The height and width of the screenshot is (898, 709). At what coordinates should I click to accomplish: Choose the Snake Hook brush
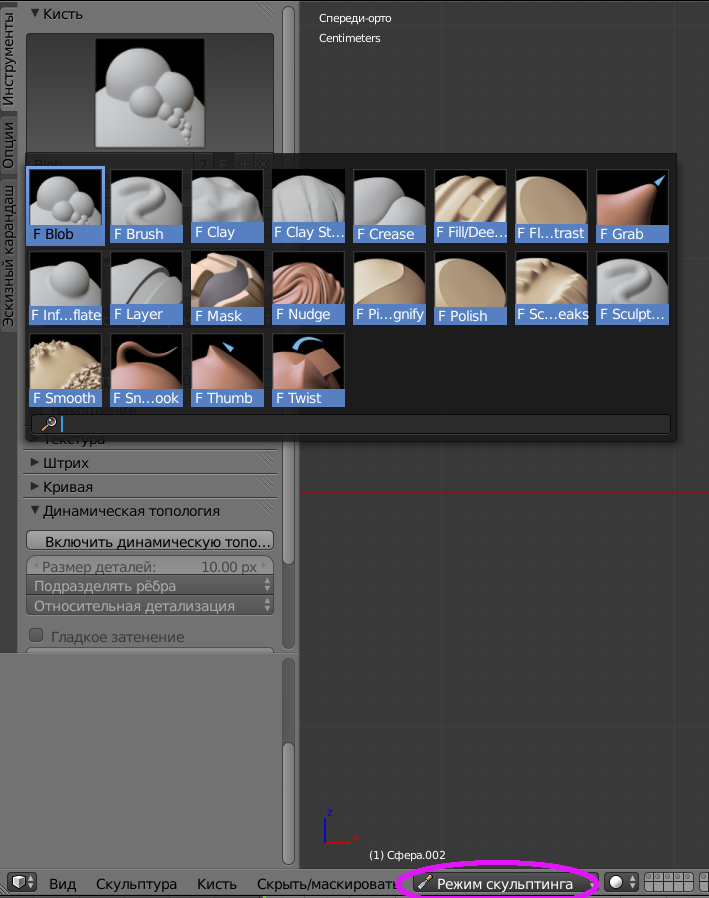coord(147,371)
